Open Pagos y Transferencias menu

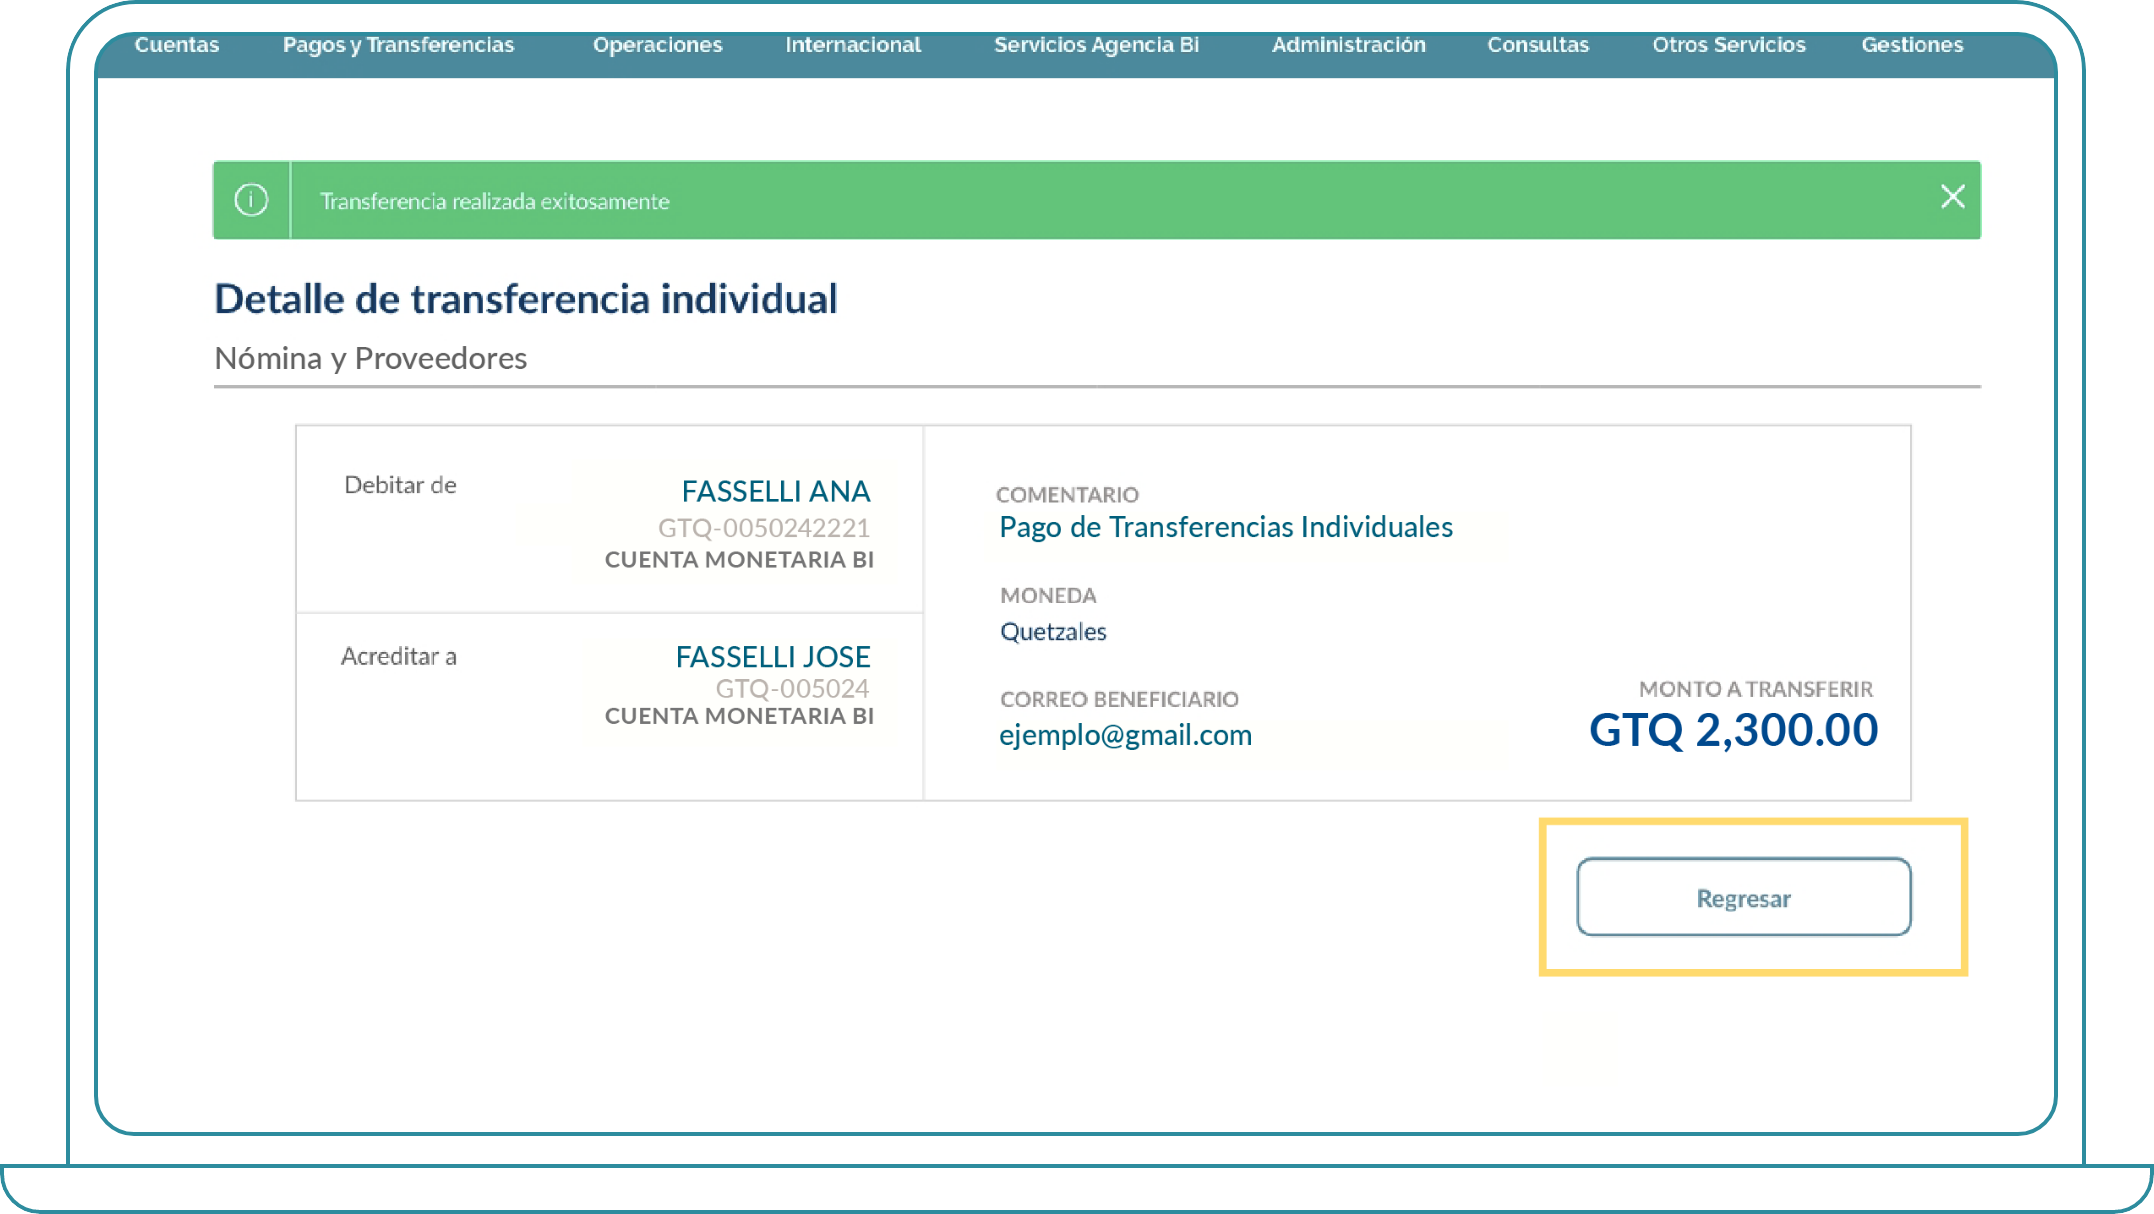coord(398,45)
